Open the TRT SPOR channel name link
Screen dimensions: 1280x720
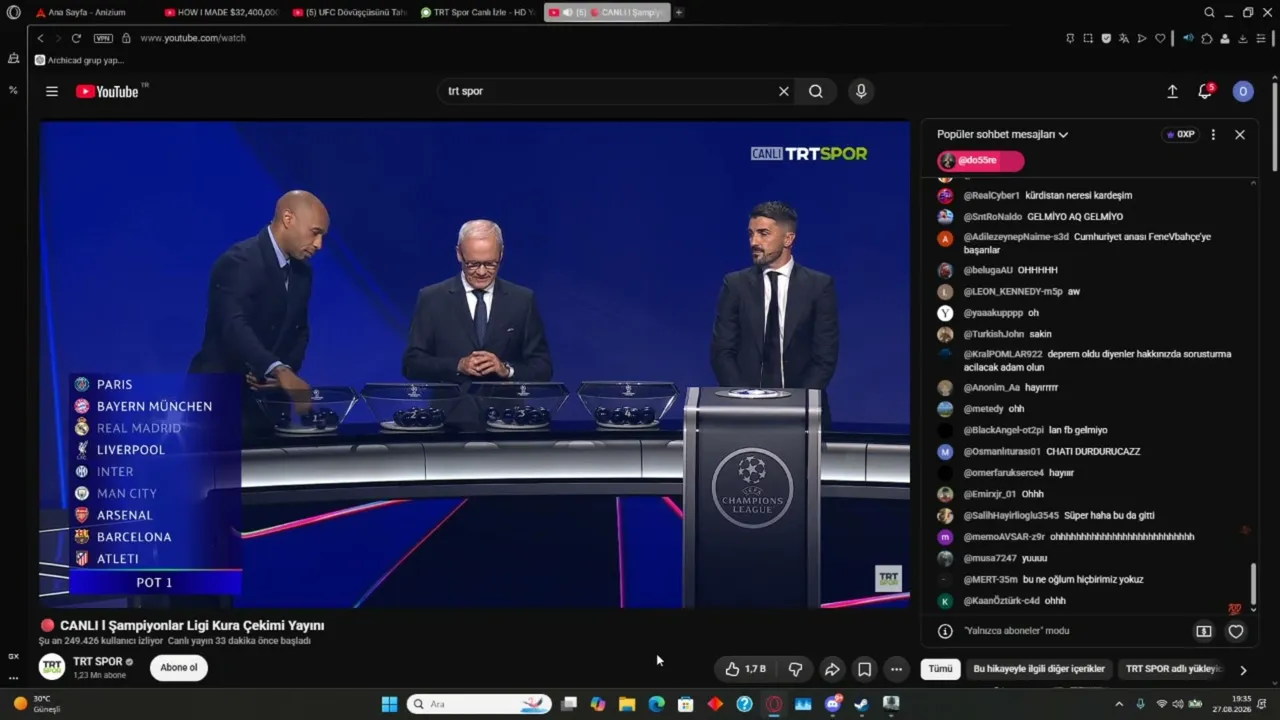point(98,661)
